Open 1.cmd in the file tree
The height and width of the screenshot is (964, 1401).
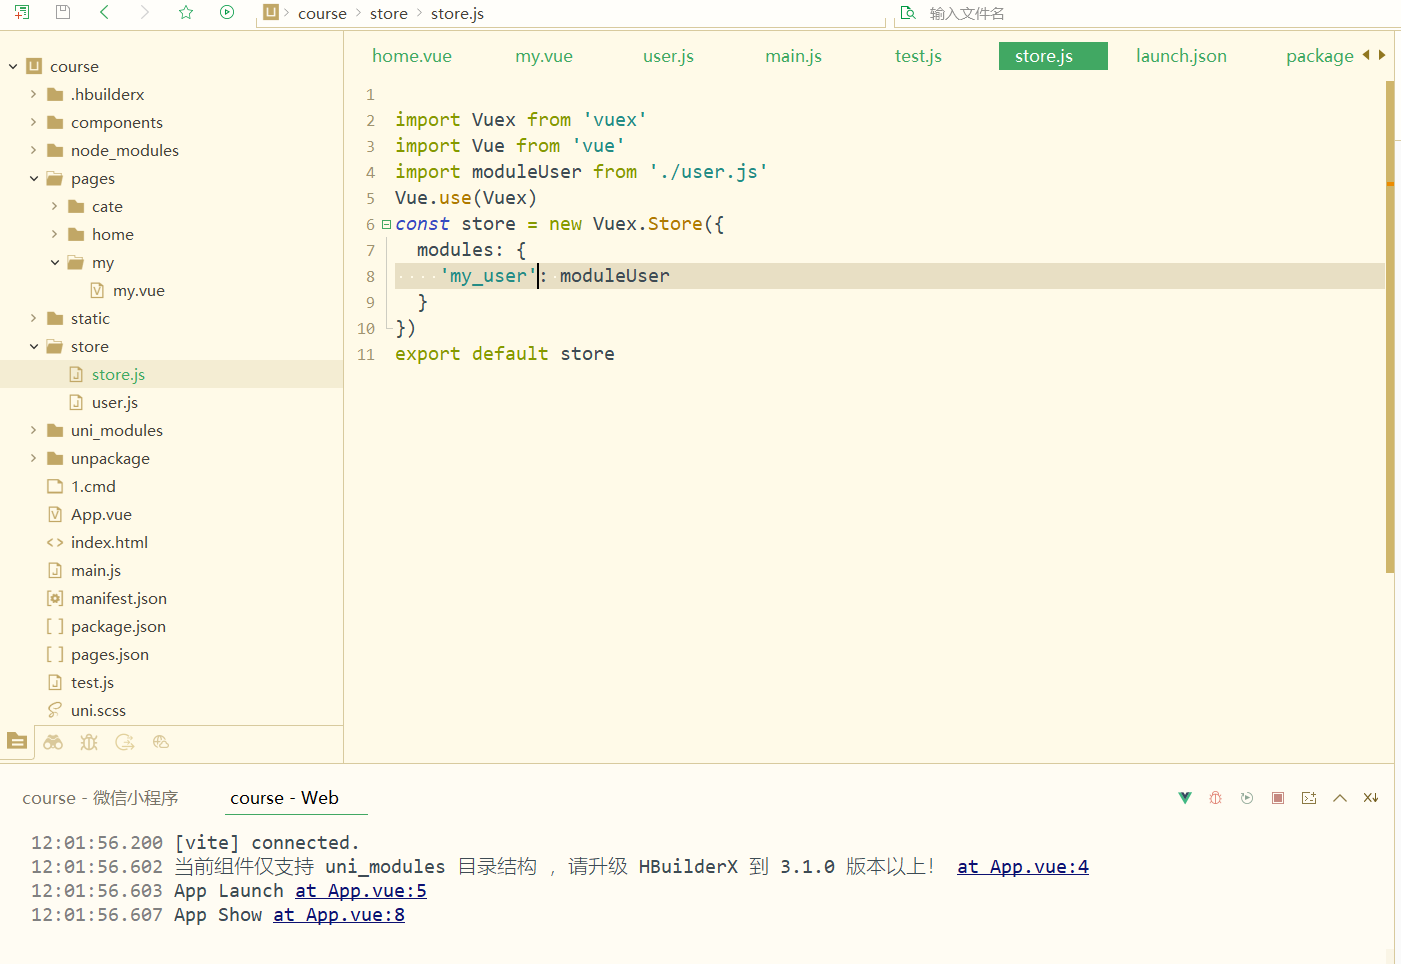coord(93,486)
